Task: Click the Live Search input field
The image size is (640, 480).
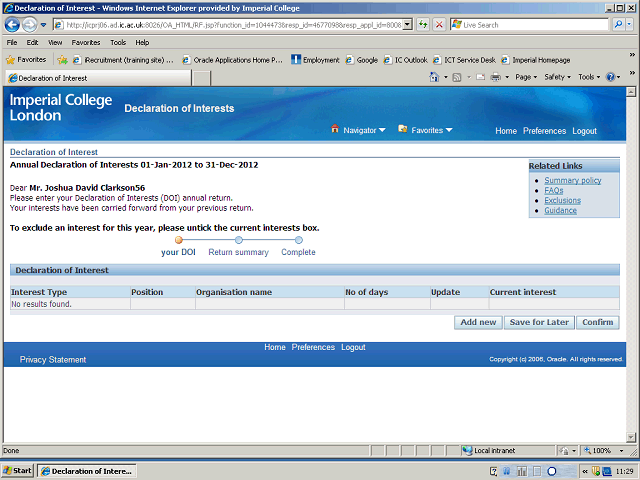Action: pos(535,24)
